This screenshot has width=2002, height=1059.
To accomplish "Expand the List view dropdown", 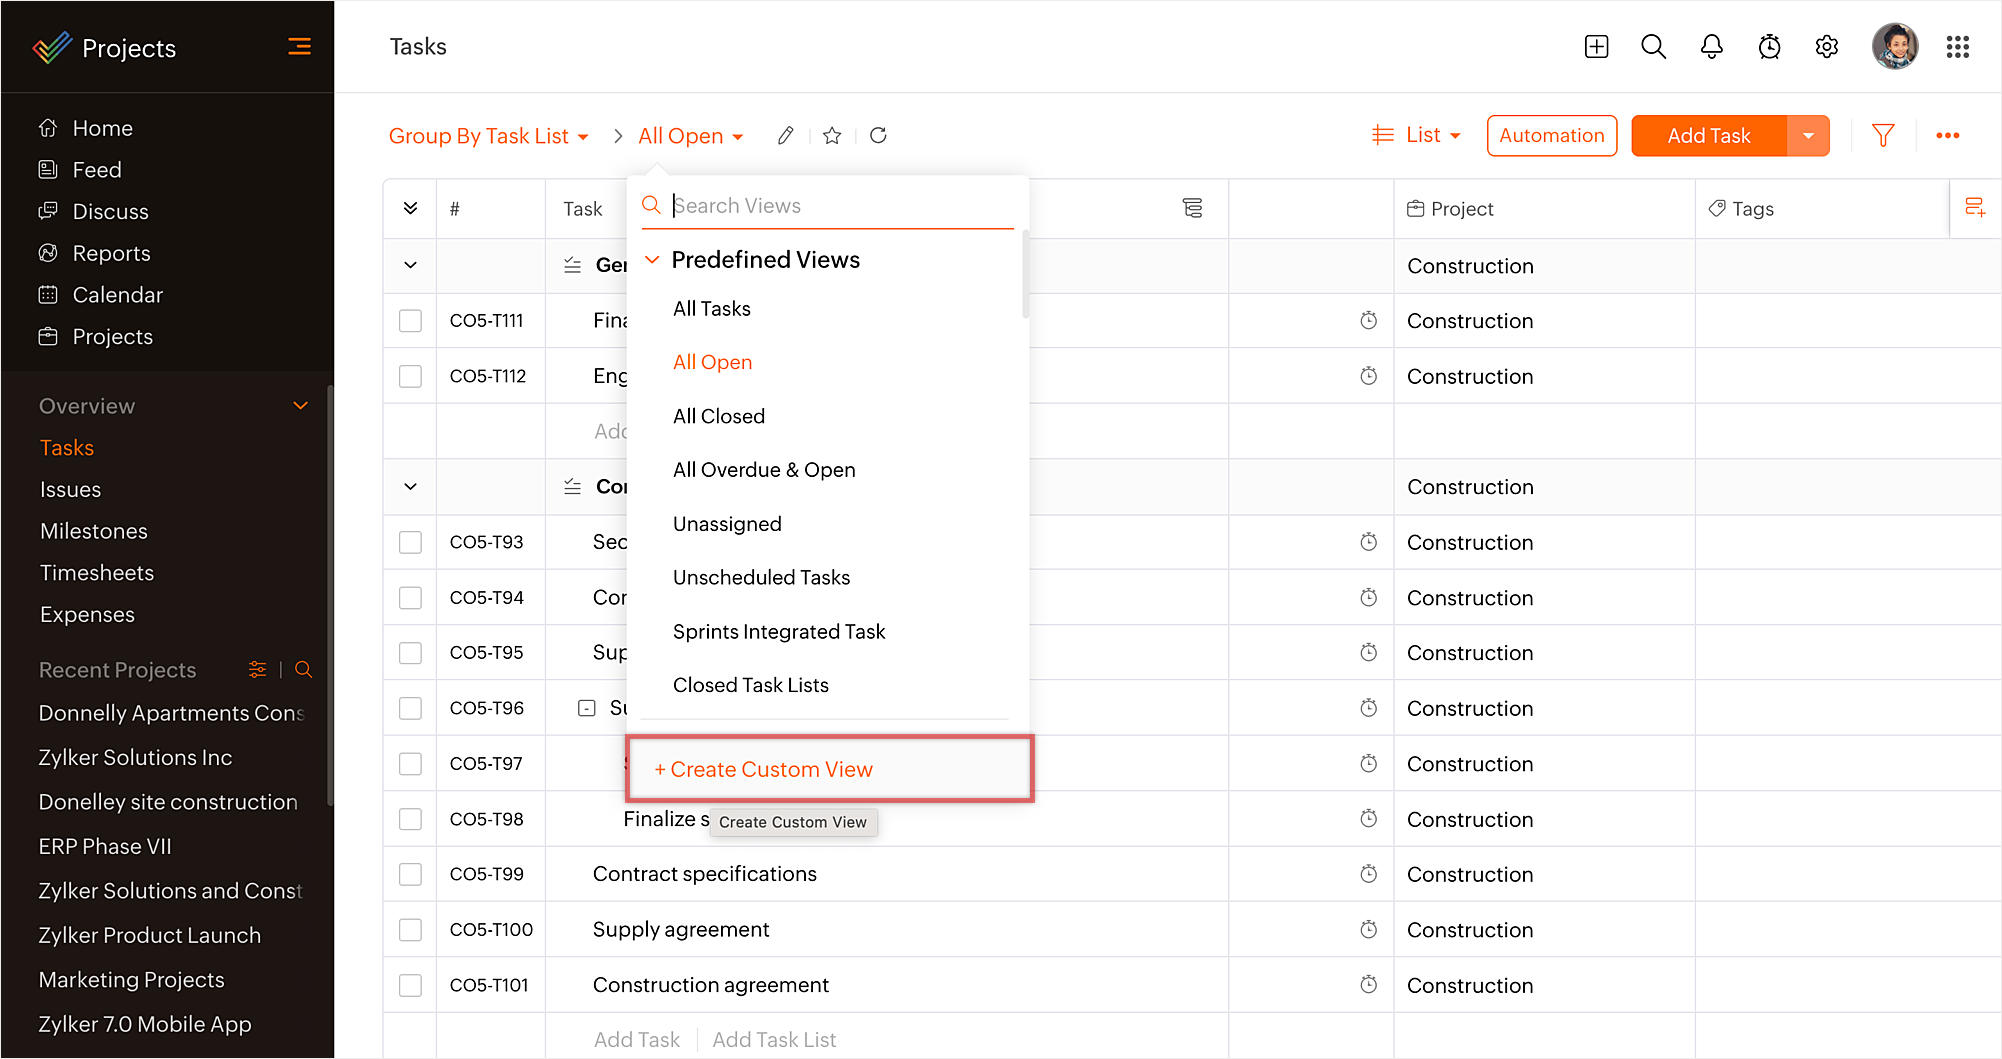I will (x=1417, y=135).
